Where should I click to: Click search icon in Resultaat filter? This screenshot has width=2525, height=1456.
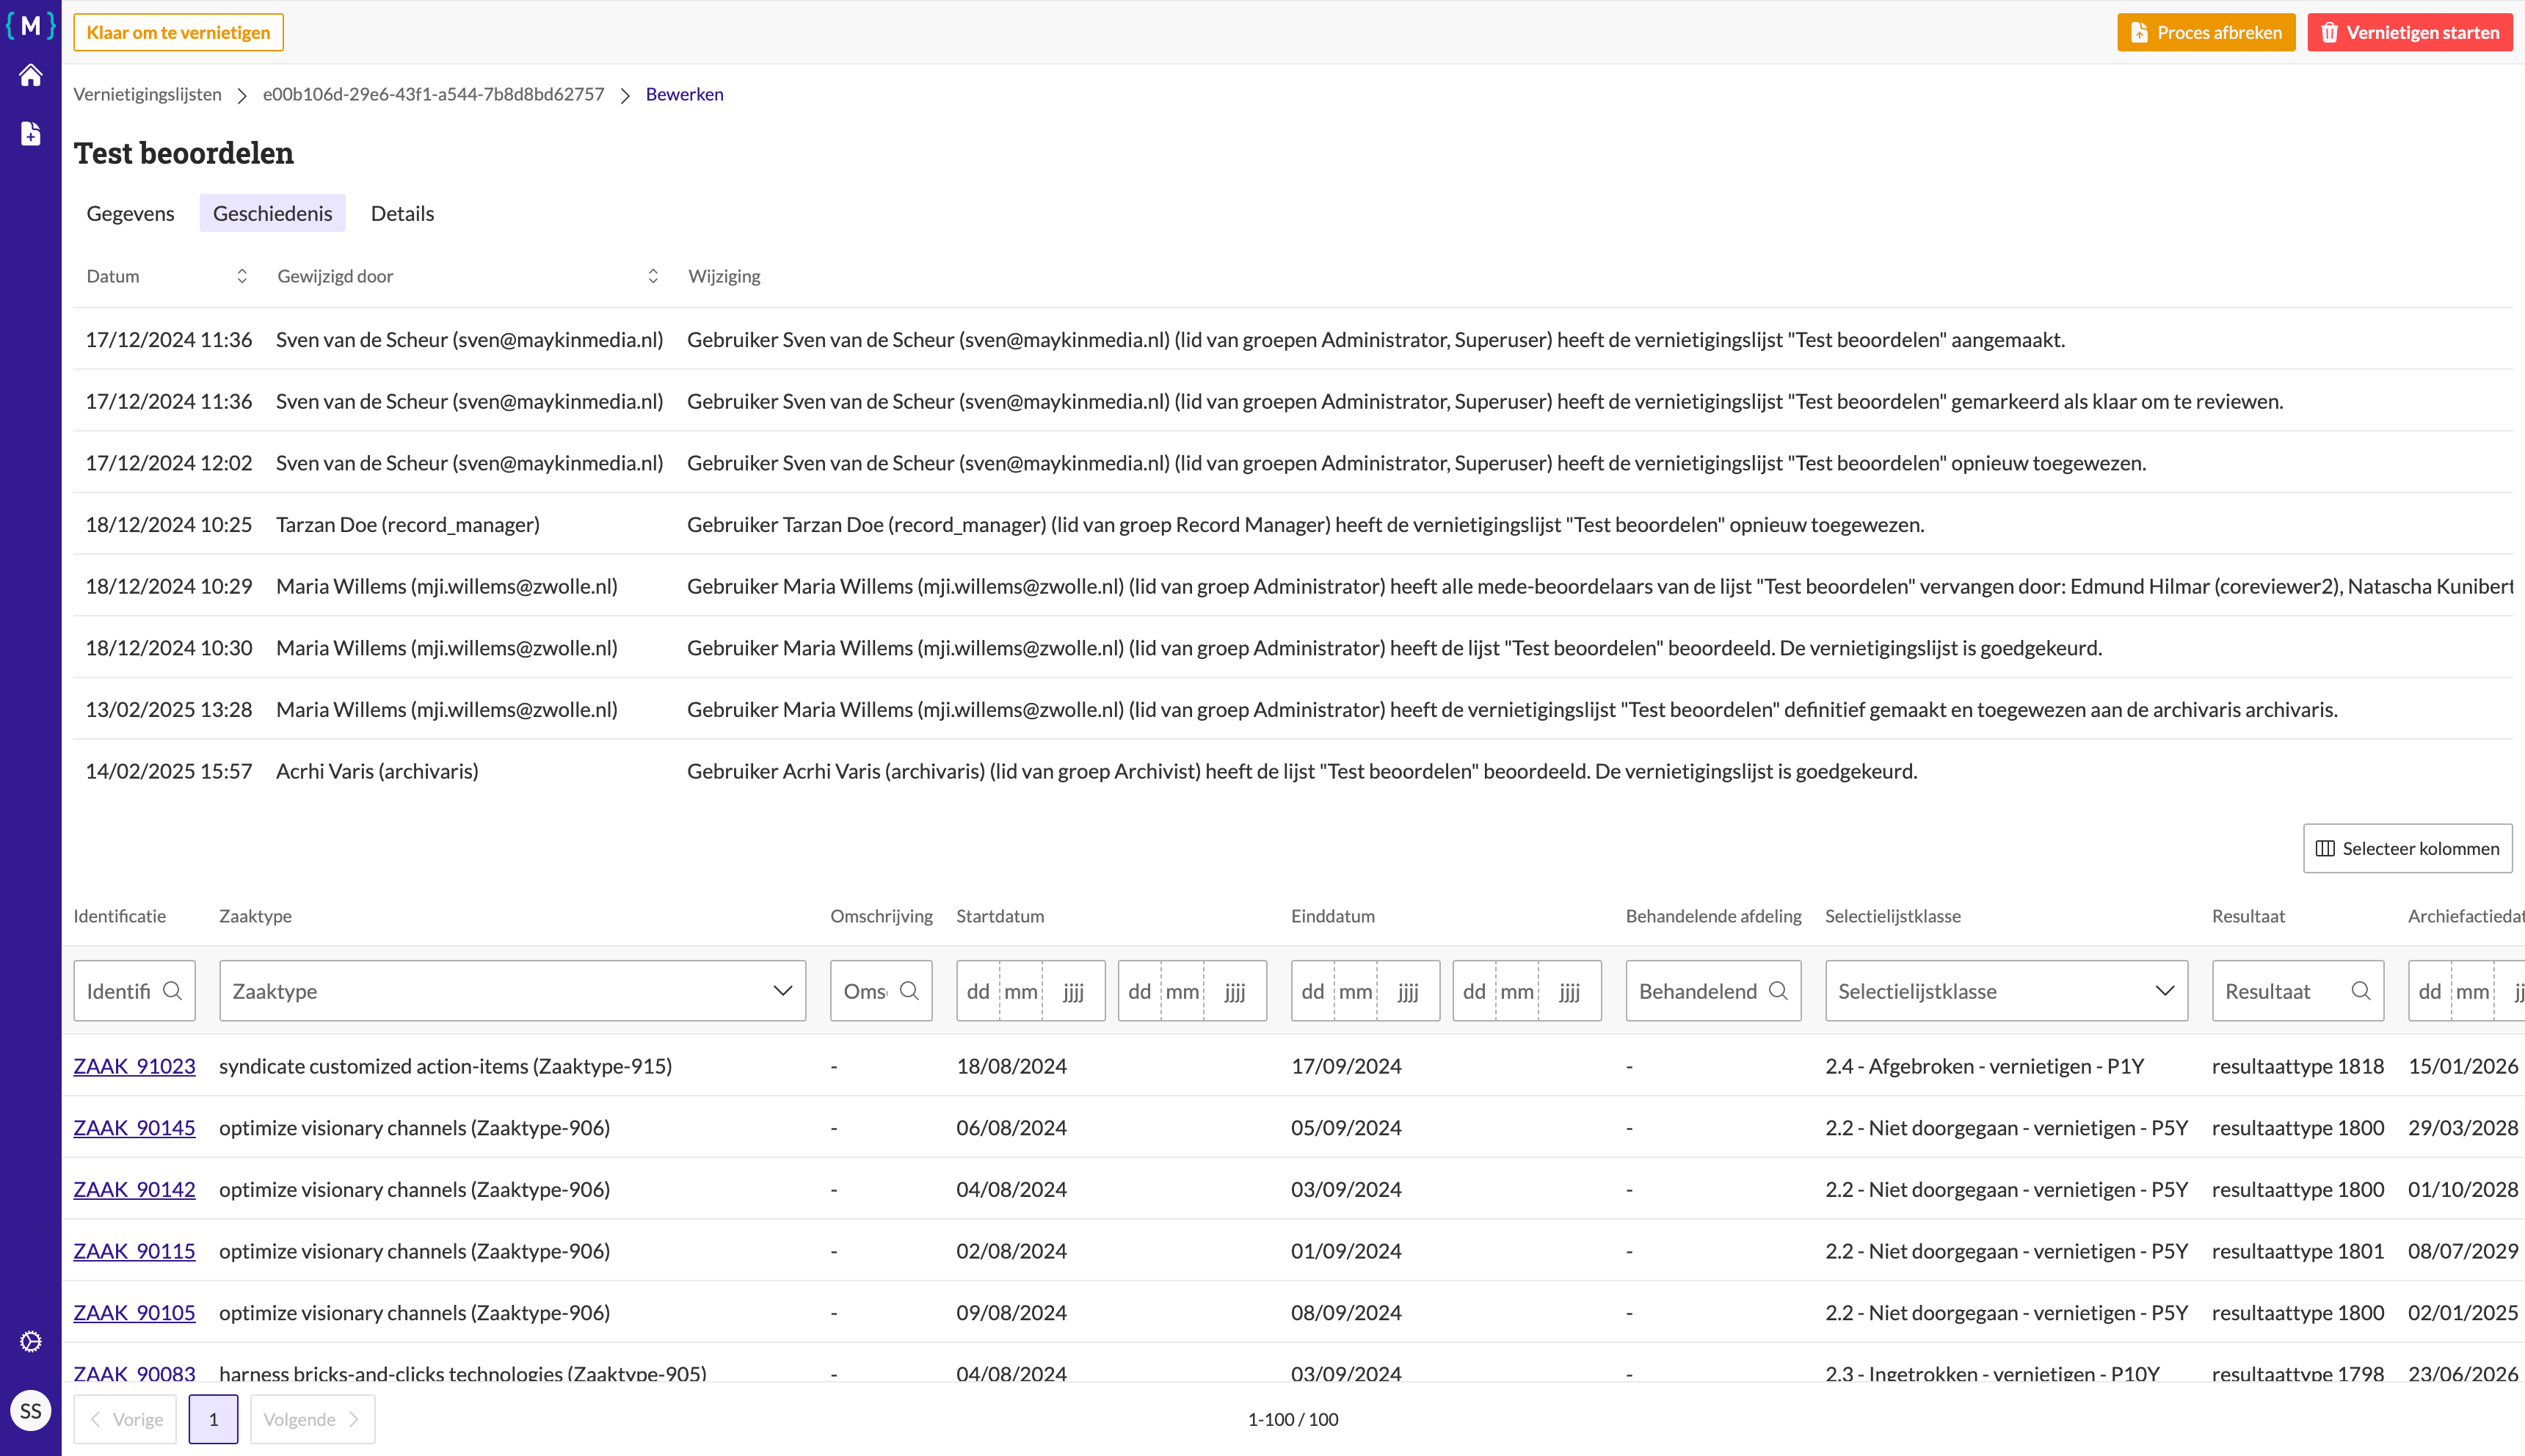point(2361,990)
